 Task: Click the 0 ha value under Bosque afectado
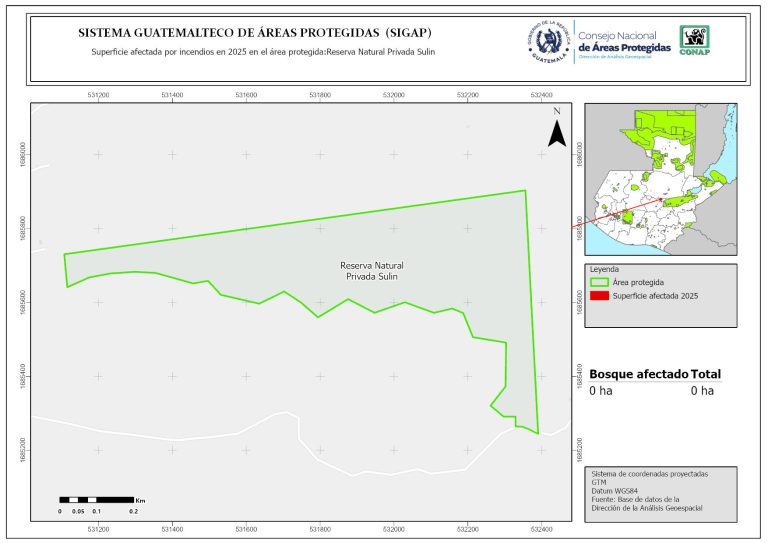coord(600,391)
